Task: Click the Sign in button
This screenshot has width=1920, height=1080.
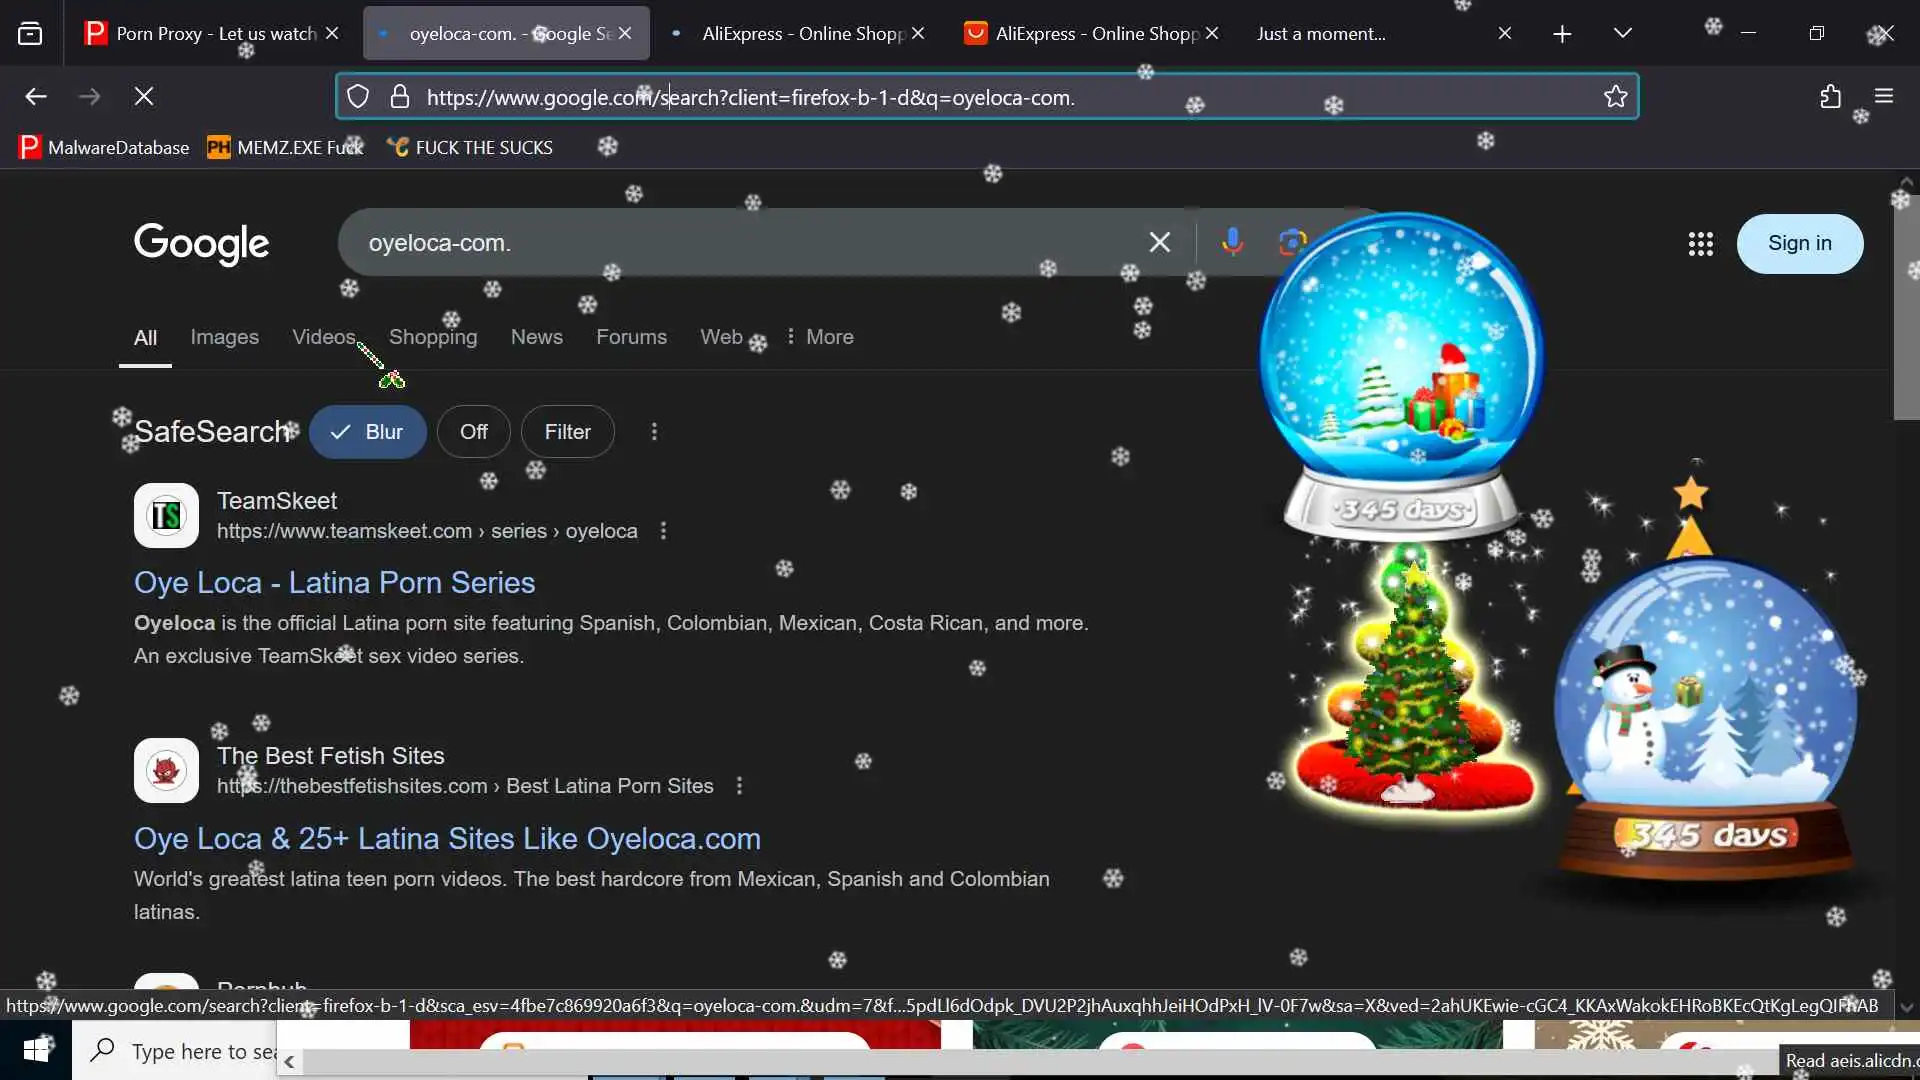Action: point(1799,243)
